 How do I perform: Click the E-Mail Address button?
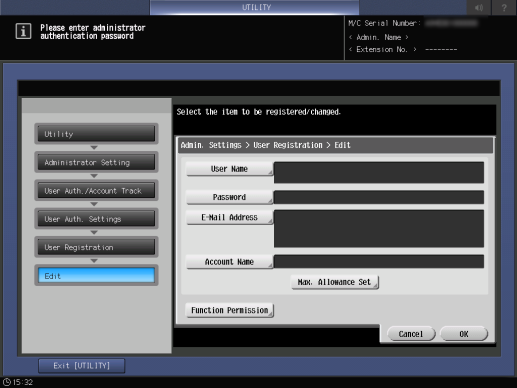click(229, 217)
